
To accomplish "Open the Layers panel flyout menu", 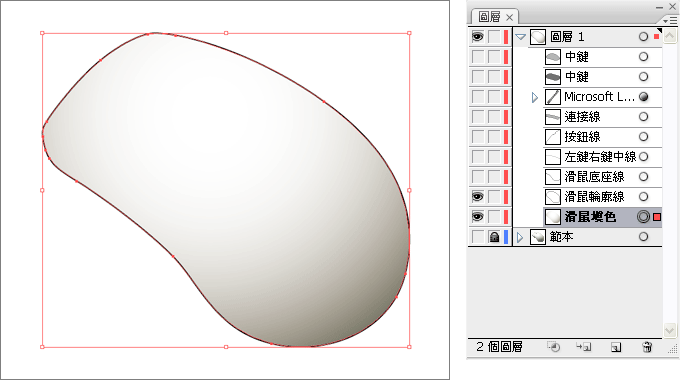I will 670,20.
